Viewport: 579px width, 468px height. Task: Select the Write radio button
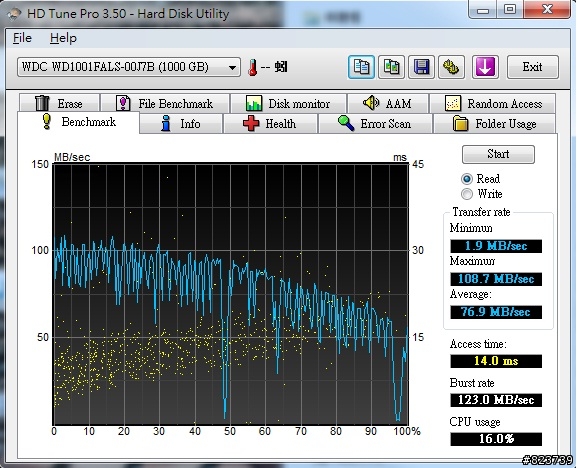(x=467, y=194)
